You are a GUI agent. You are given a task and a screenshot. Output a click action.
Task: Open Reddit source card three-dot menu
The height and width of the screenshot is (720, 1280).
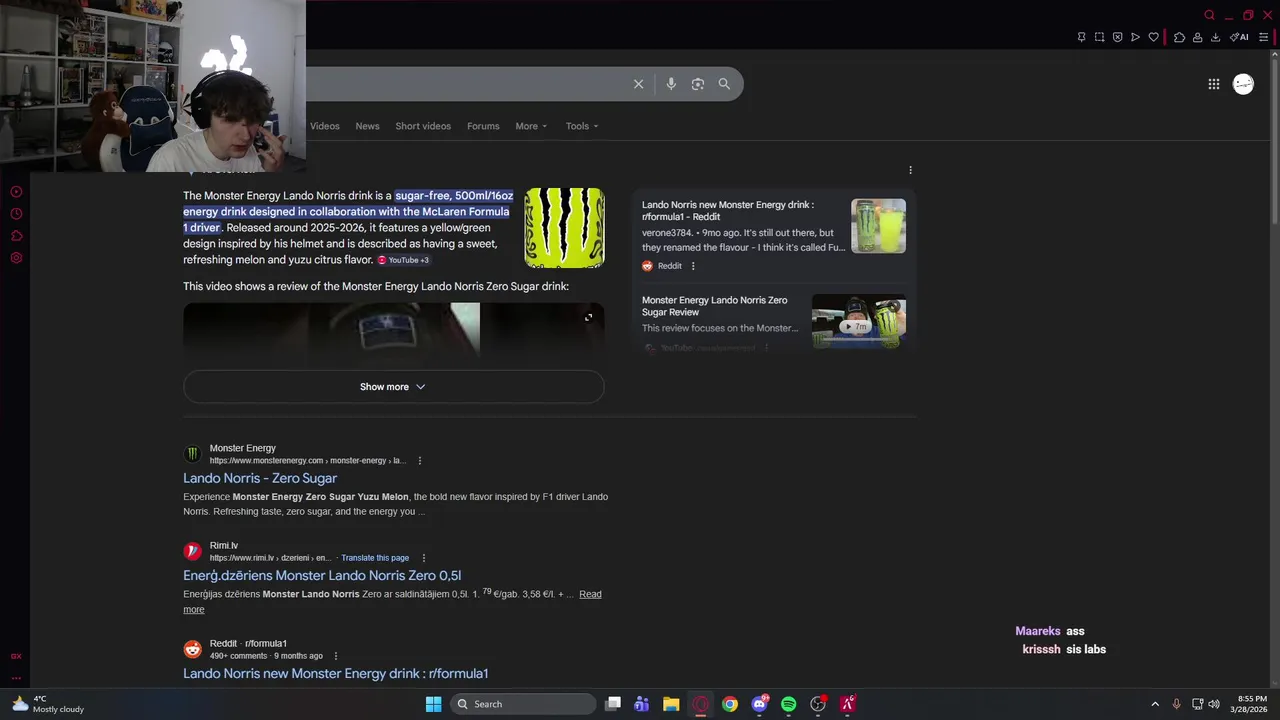tap(693, 266)
